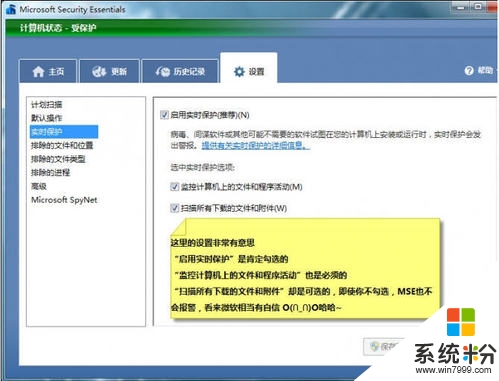Open the real-time protection details link
499x381 pixels.
click(x=256, y=146)
